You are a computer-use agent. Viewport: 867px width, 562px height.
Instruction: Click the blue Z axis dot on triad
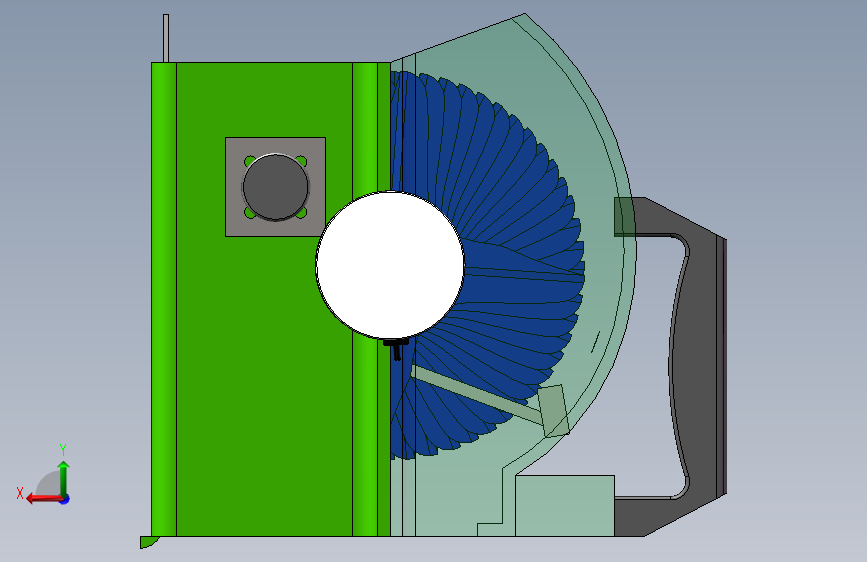pyautogui.click(x=65, y=499)
